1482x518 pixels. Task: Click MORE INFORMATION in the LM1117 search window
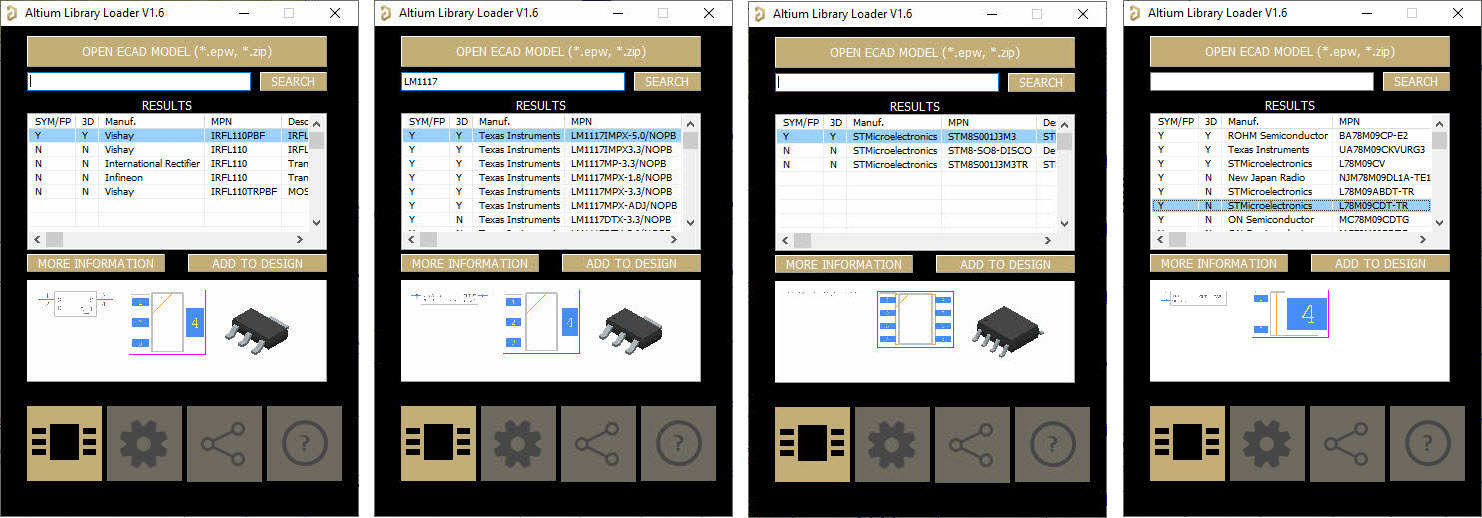[470, 264]
